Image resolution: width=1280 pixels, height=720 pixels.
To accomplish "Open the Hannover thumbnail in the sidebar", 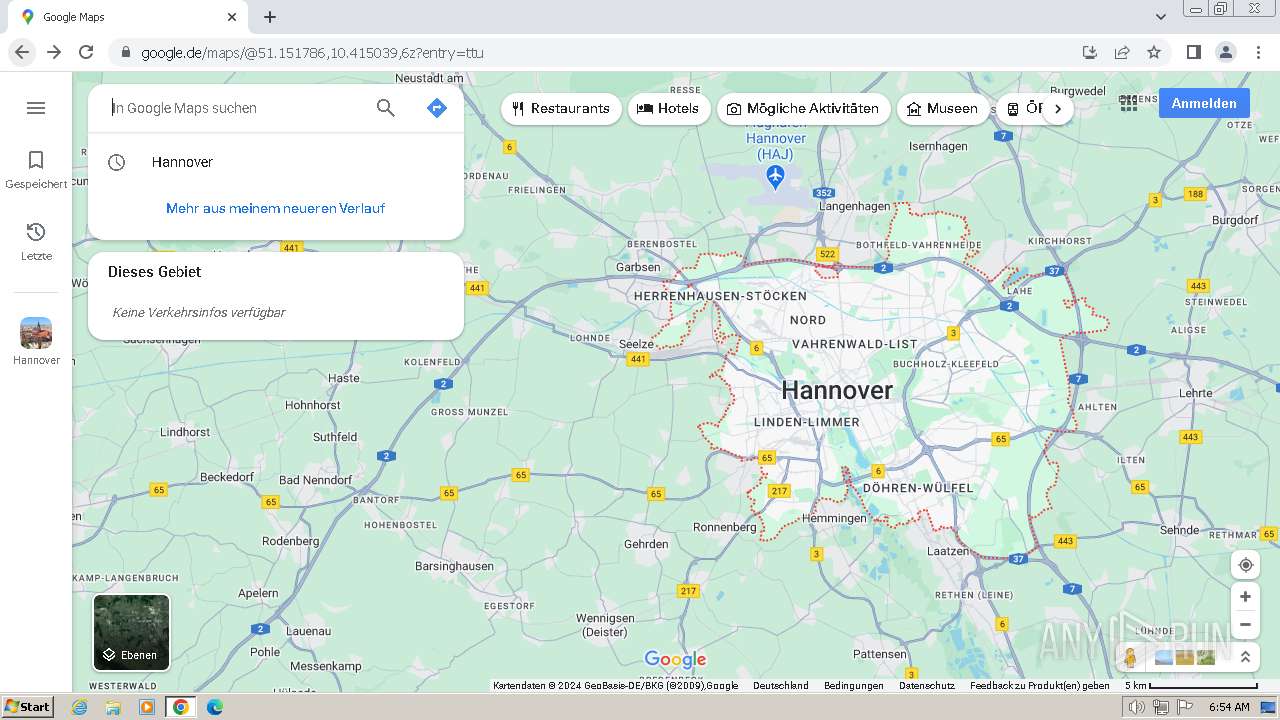I will [x=36, y=341].
